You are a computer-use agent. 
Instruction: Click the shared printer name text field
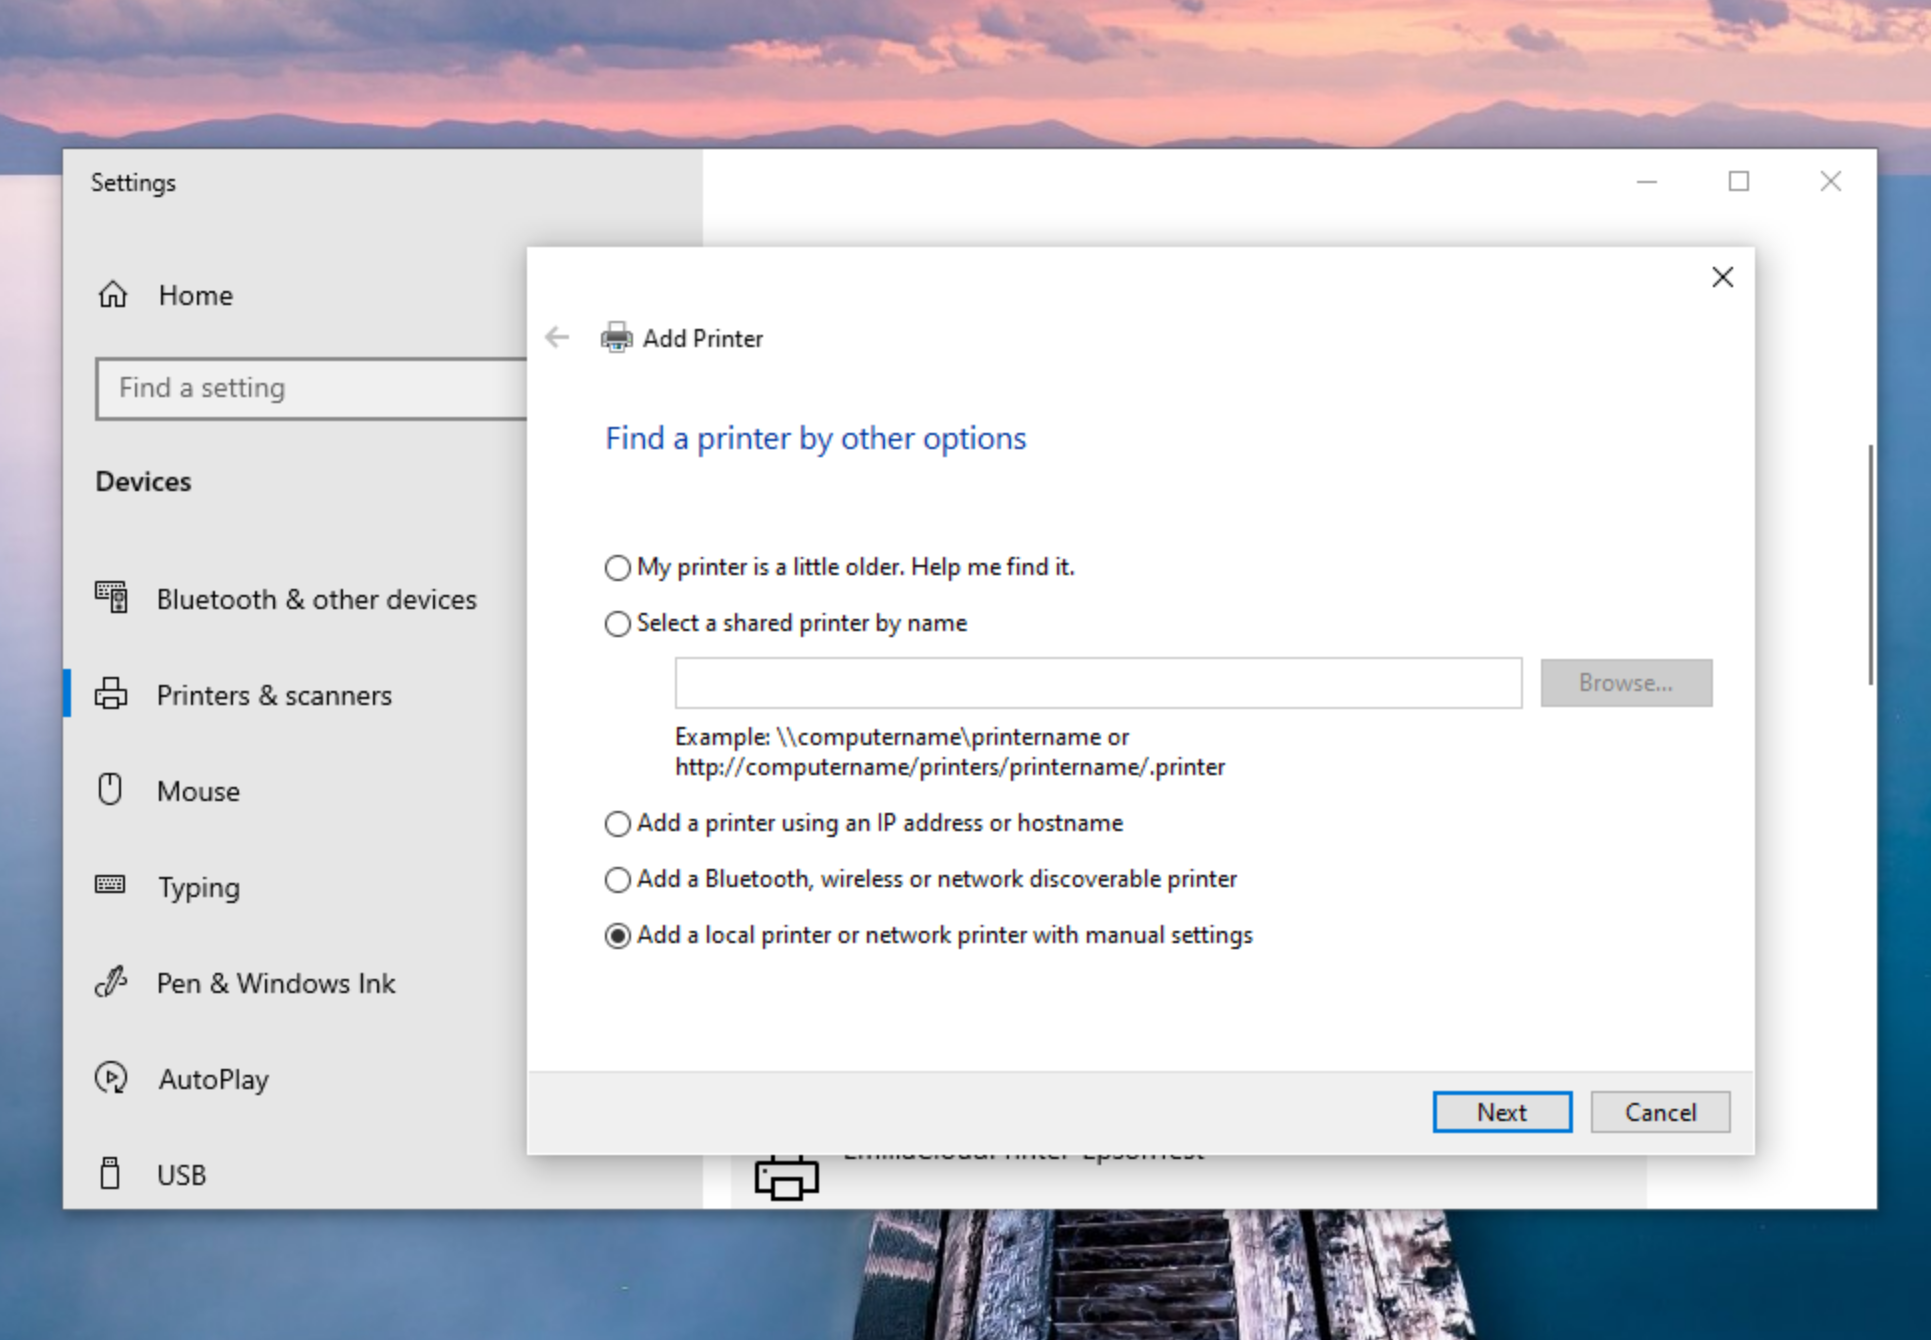(1097, 683)
